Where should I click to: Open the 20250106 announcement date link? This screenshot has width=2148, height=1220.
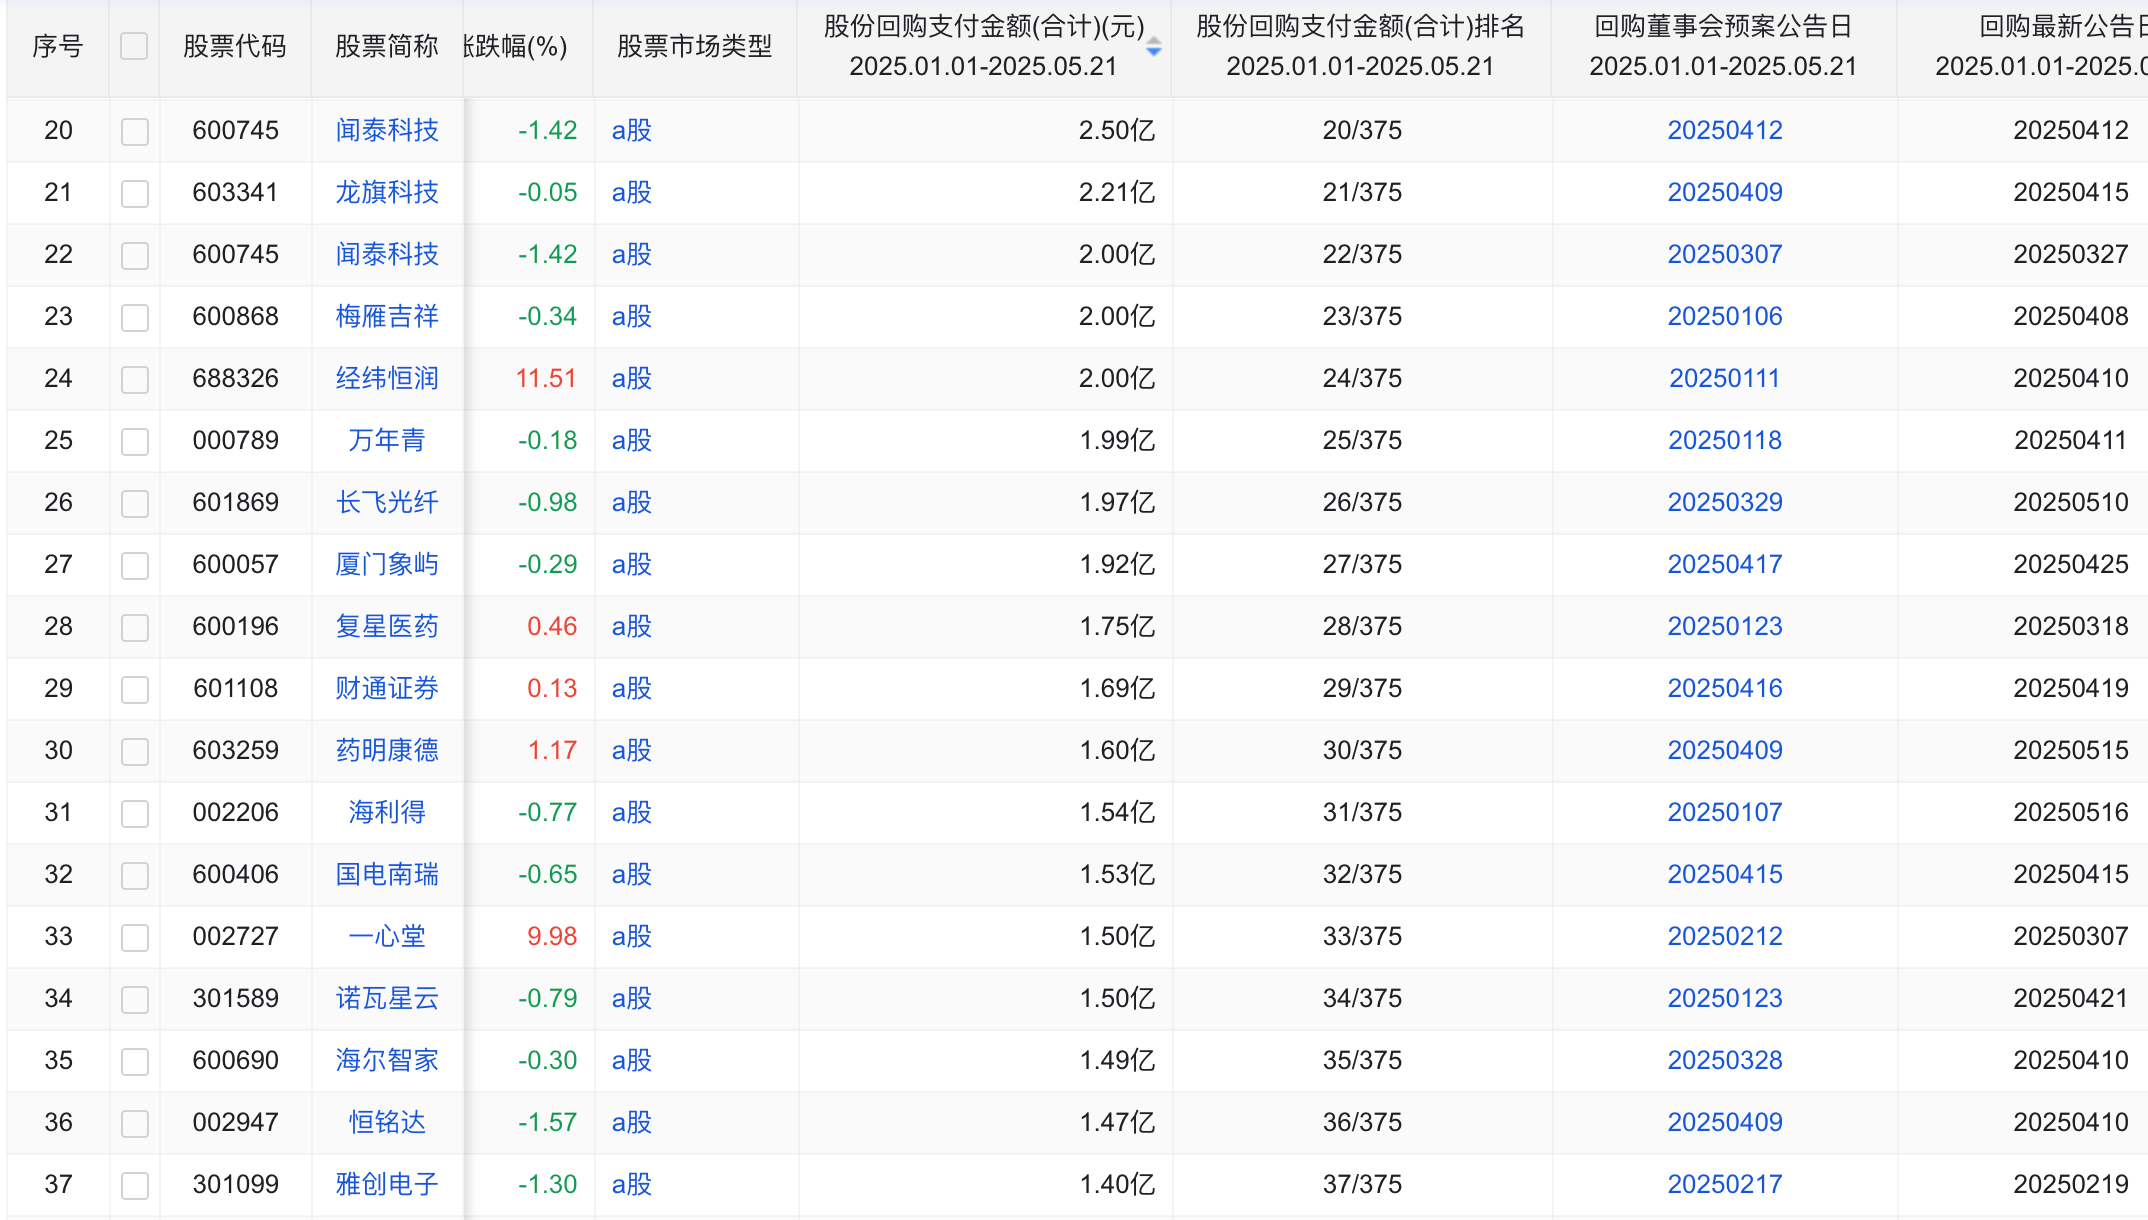(x=1725, y=316)
